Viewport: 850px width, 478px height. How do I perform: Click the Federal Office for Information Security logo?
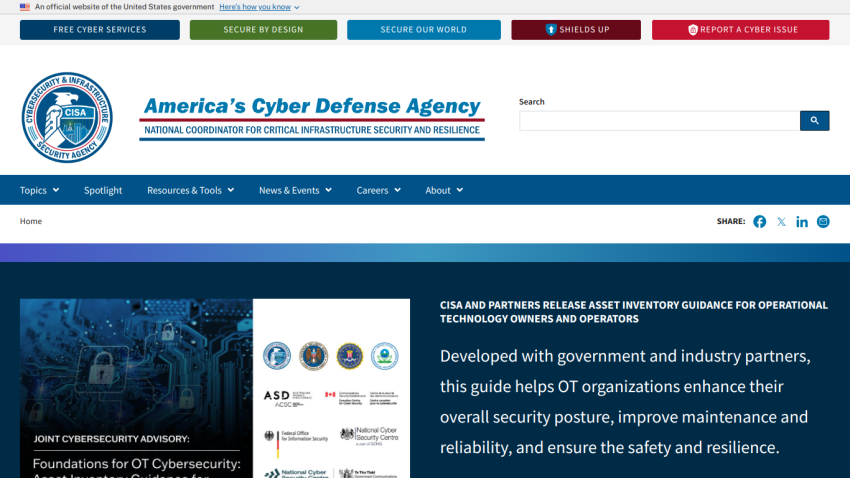(296, 443)
